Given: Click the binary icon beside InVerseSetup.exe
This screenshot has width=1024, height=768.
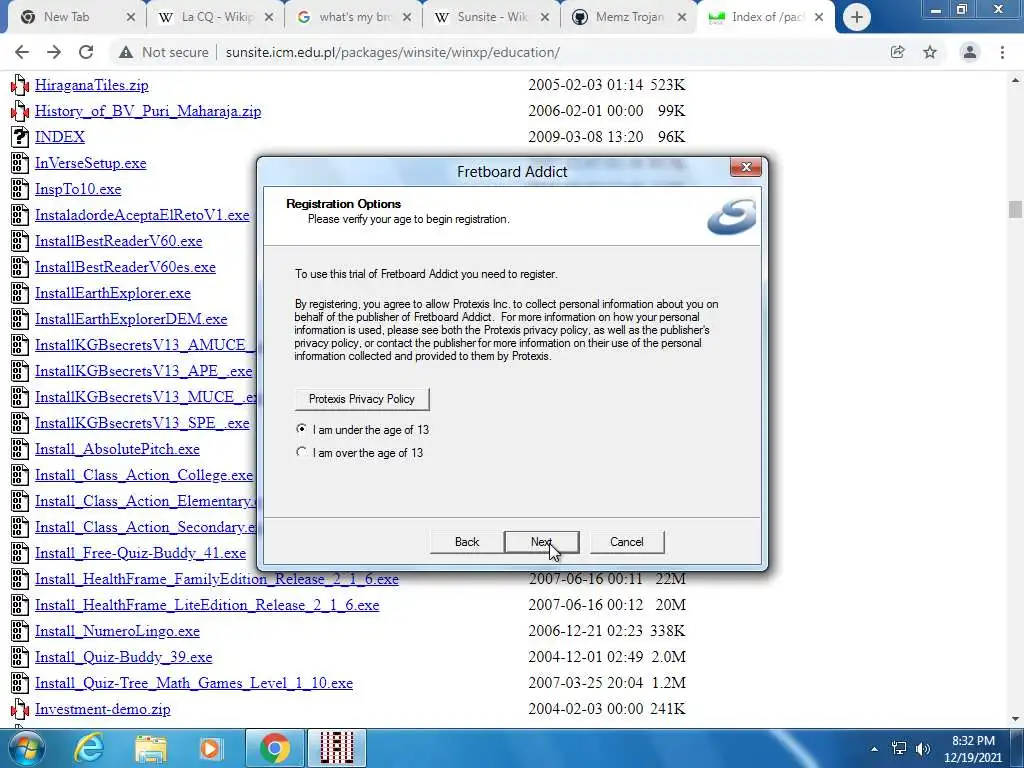Looking at the screenshot, I should tap(20, 163).
